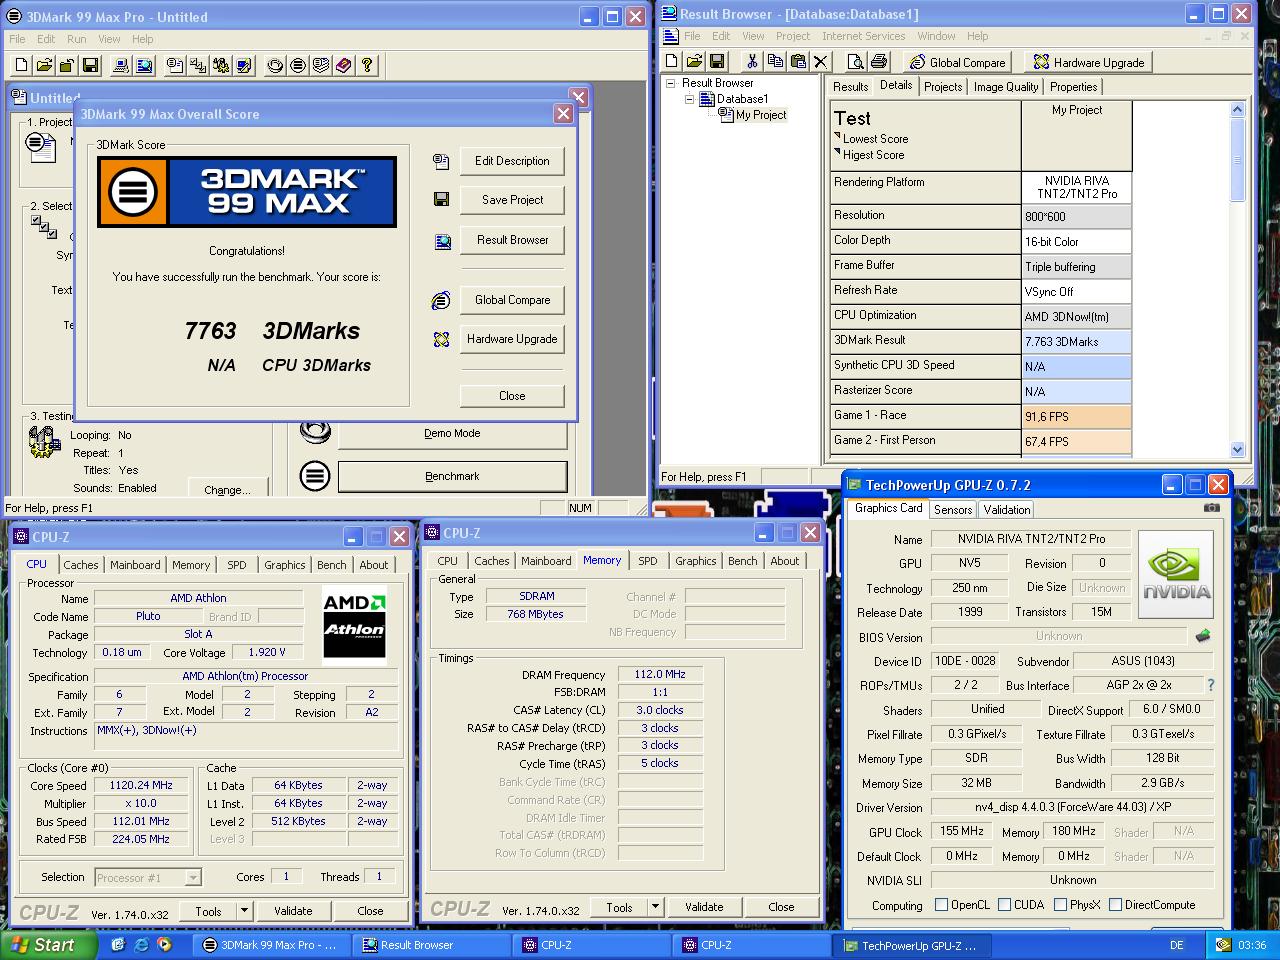Click Validate in CPU-Z Memory window
This screenshot has width=1280, height=960.
704,907
